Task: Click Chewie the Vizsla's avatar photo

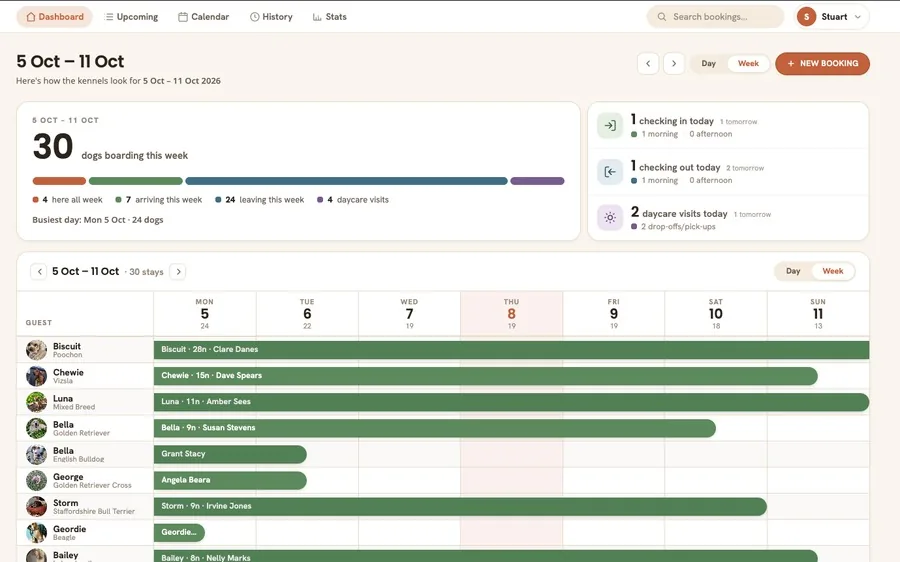Action: click(36, 376)
